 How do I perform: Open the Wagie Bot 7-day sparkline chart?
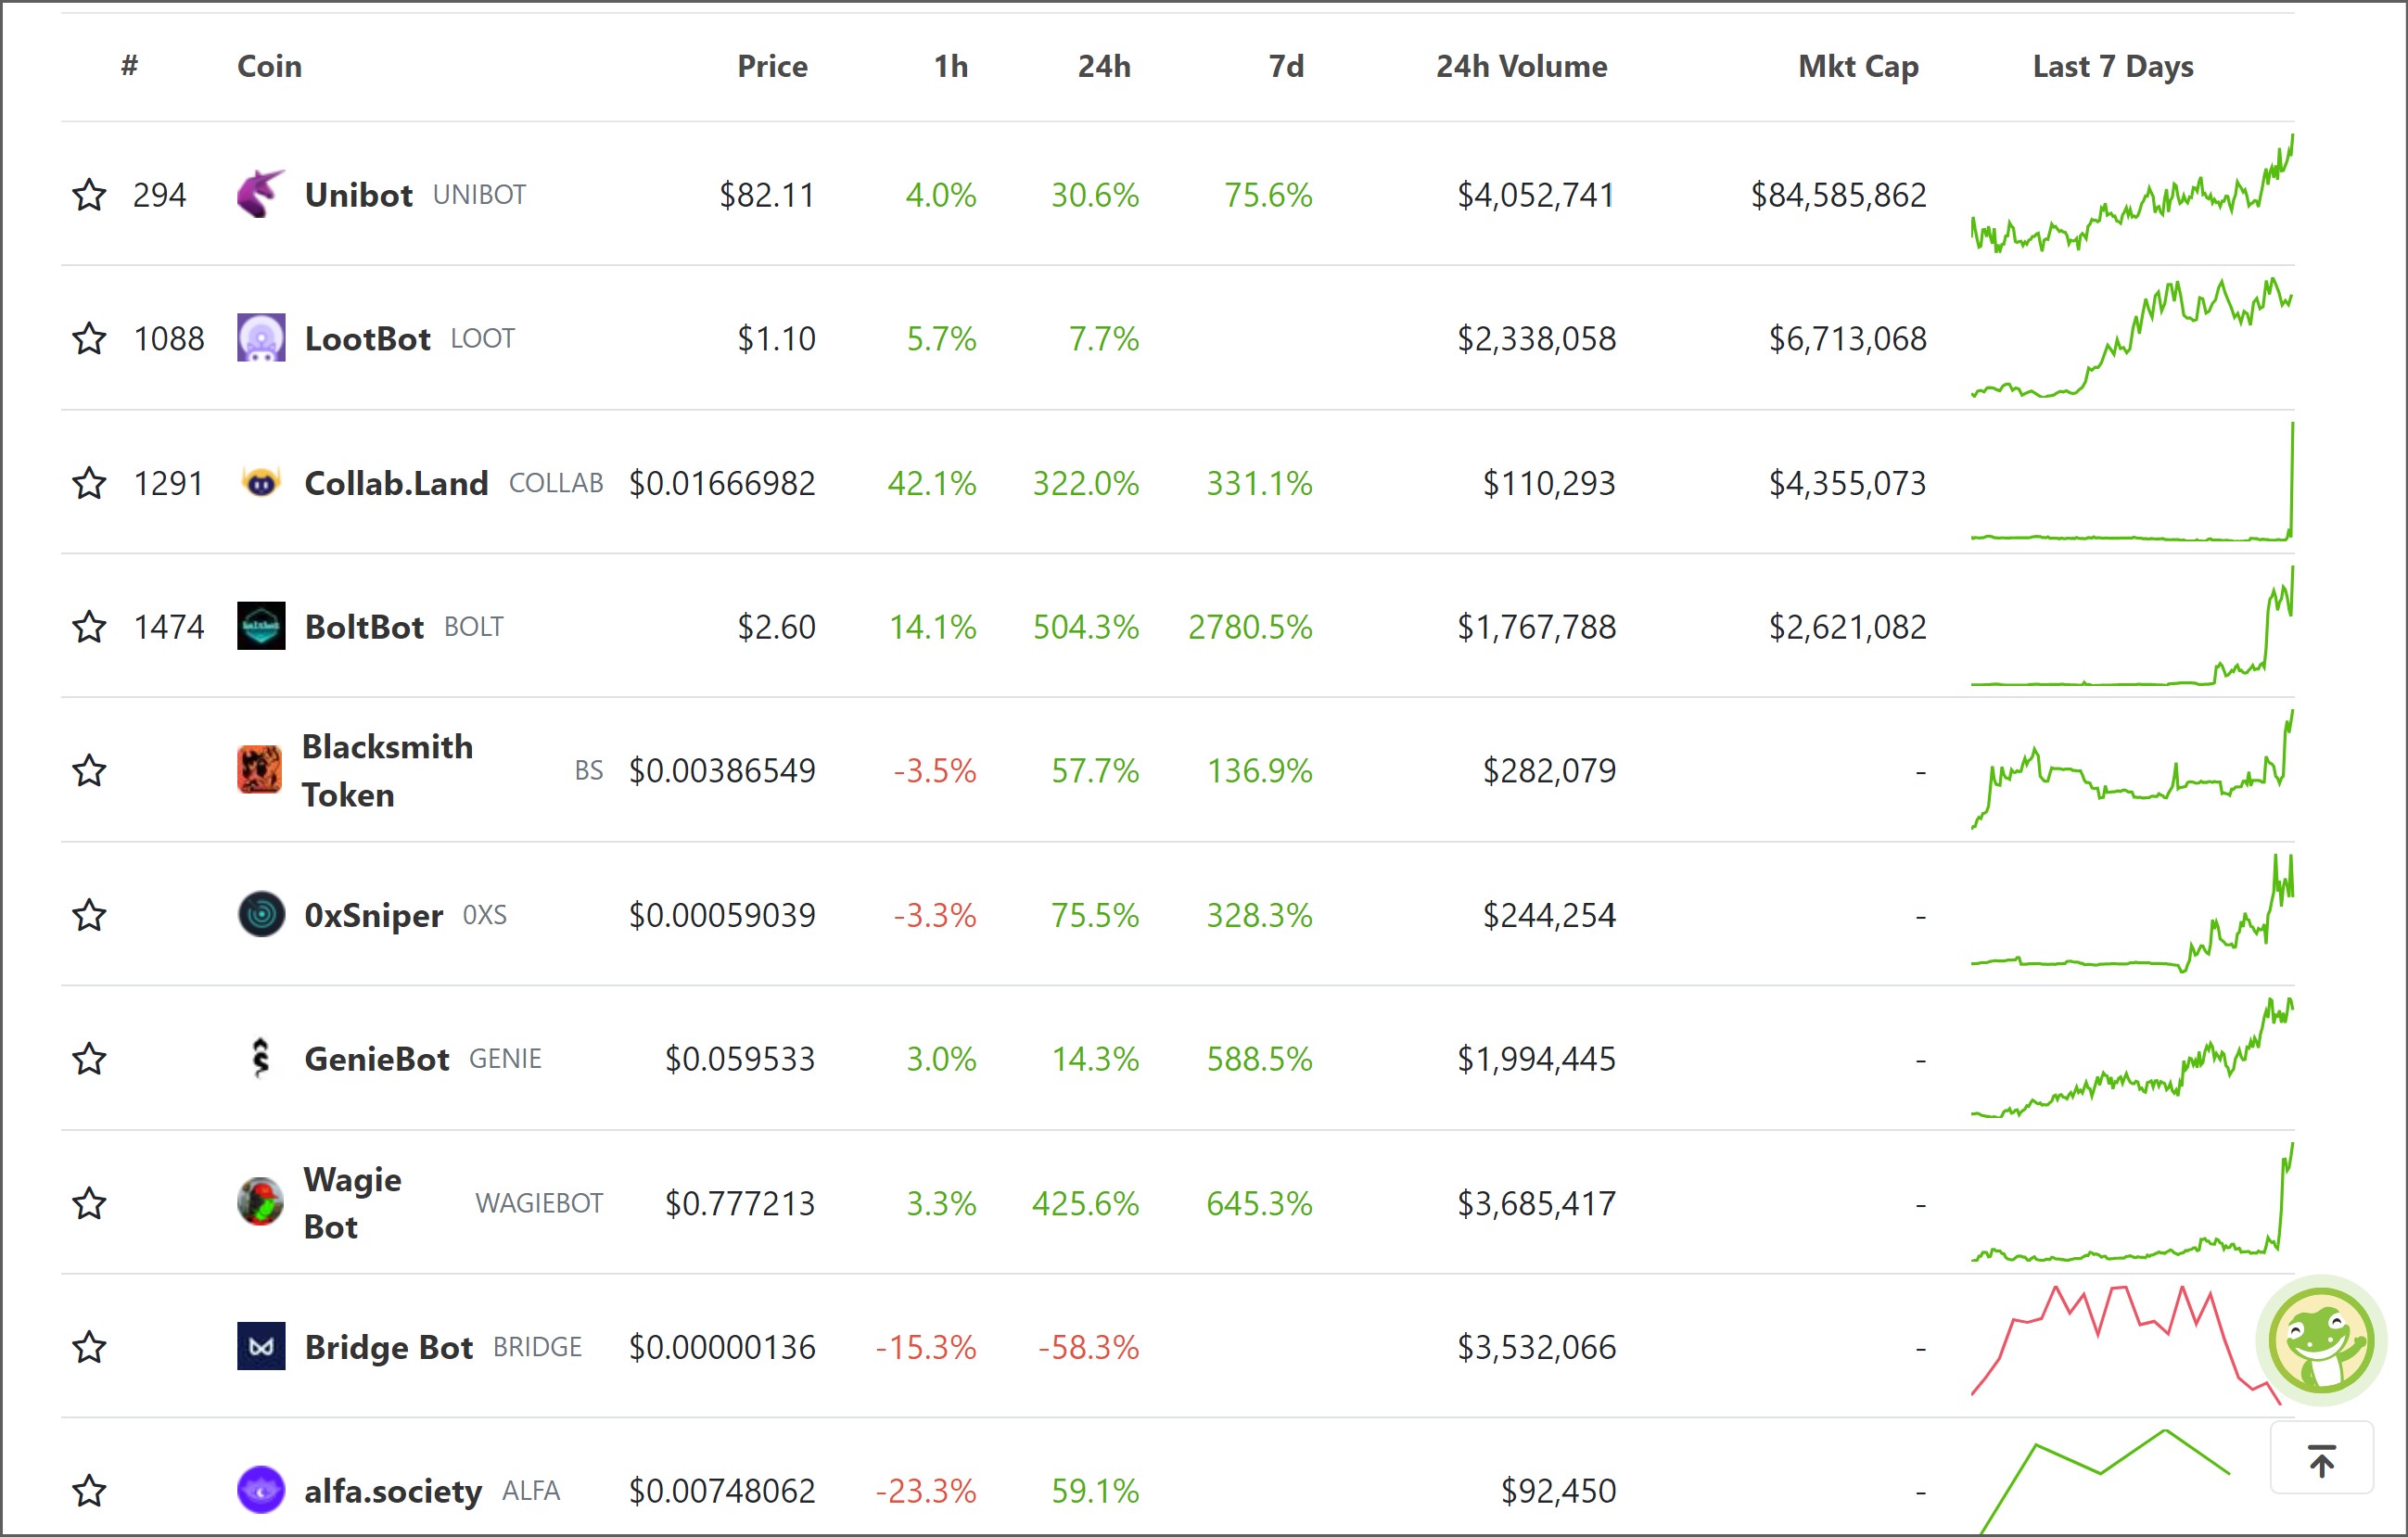pyautogui.click(x=2132, y=1202)
